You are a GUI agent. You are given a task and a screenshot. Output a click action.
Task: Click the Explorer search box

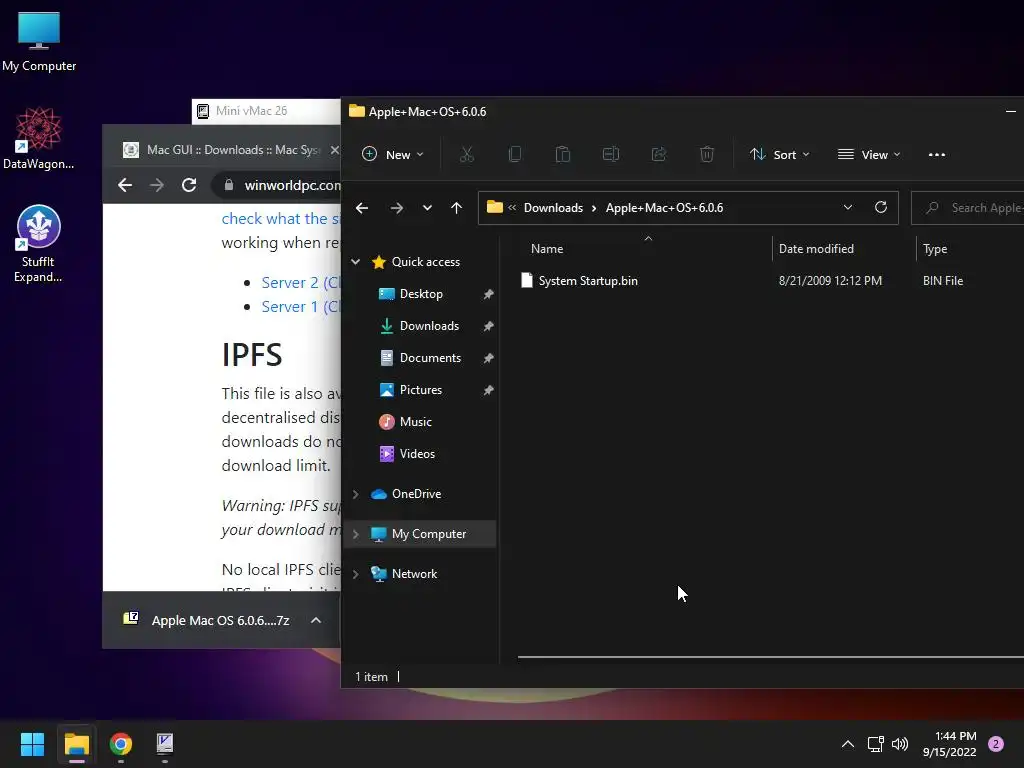968,208
